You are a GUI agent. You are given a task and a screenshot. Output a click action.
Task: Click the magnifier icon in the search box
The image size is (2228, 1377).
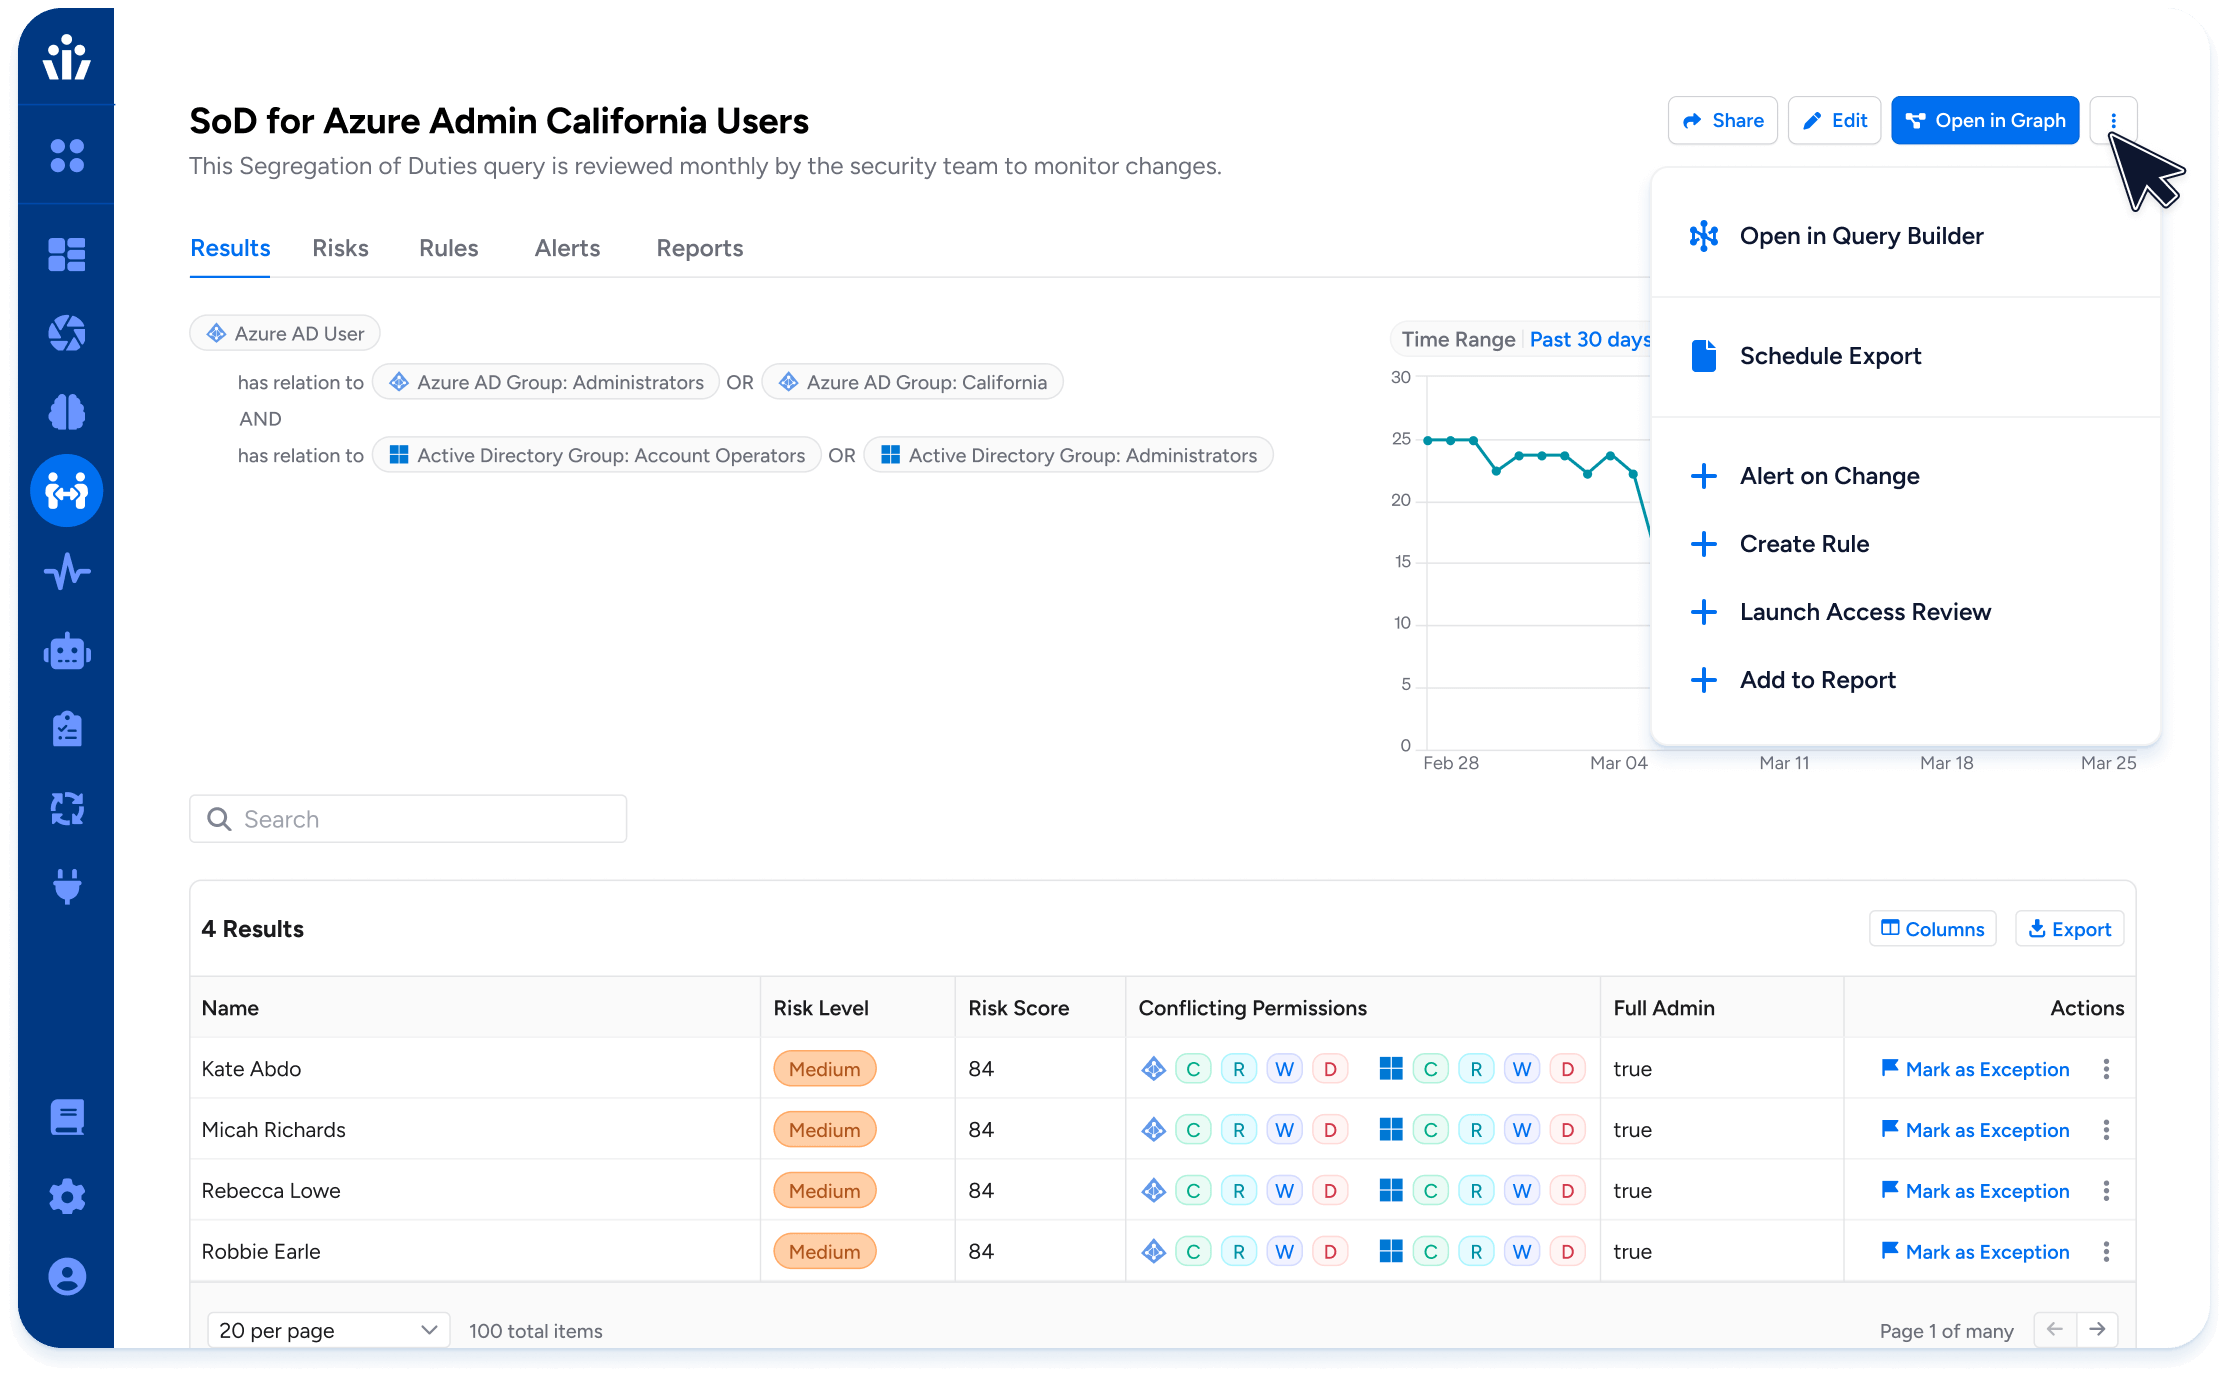(x=219, y=819)
